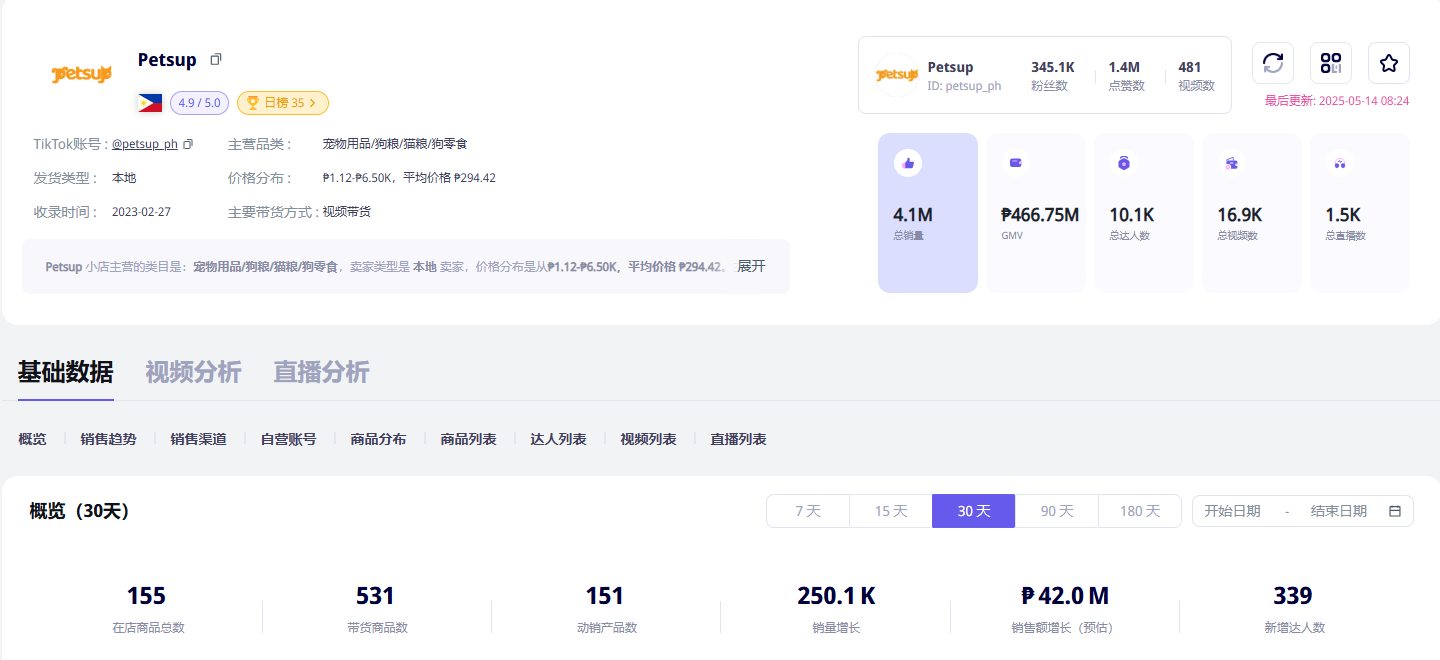
Task: Select the 15天 time range
Action: coord(891,511)
